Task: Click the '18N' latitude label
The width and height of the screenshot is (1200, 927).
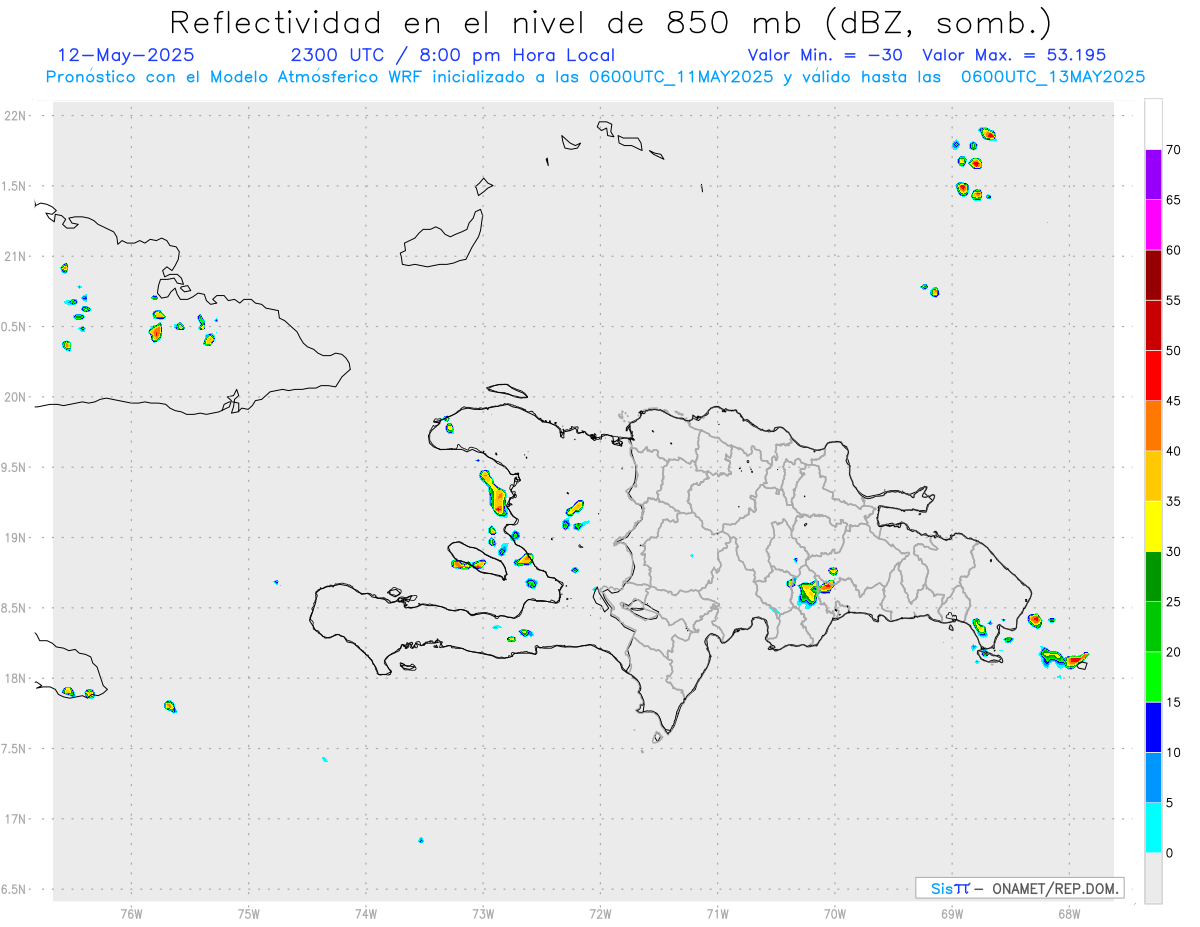Action: pyautogui.click(x=17, y=678)
